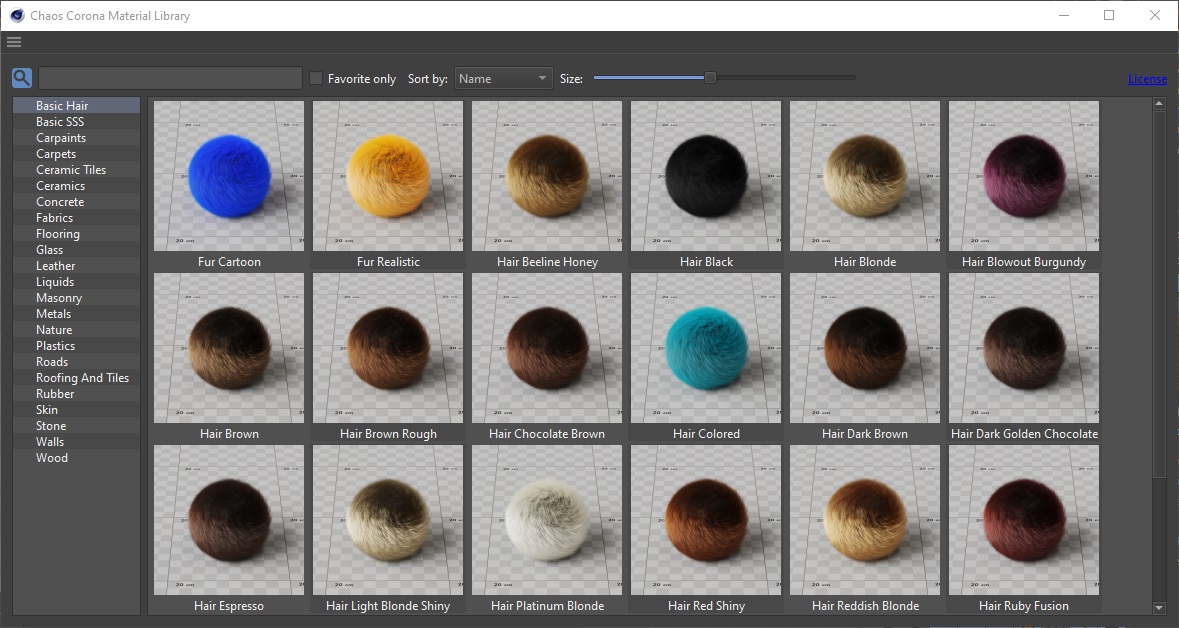Select the cyan Hair Colored thumbnail
This screenshot has height=628, width=1179.
pos(706,348)
